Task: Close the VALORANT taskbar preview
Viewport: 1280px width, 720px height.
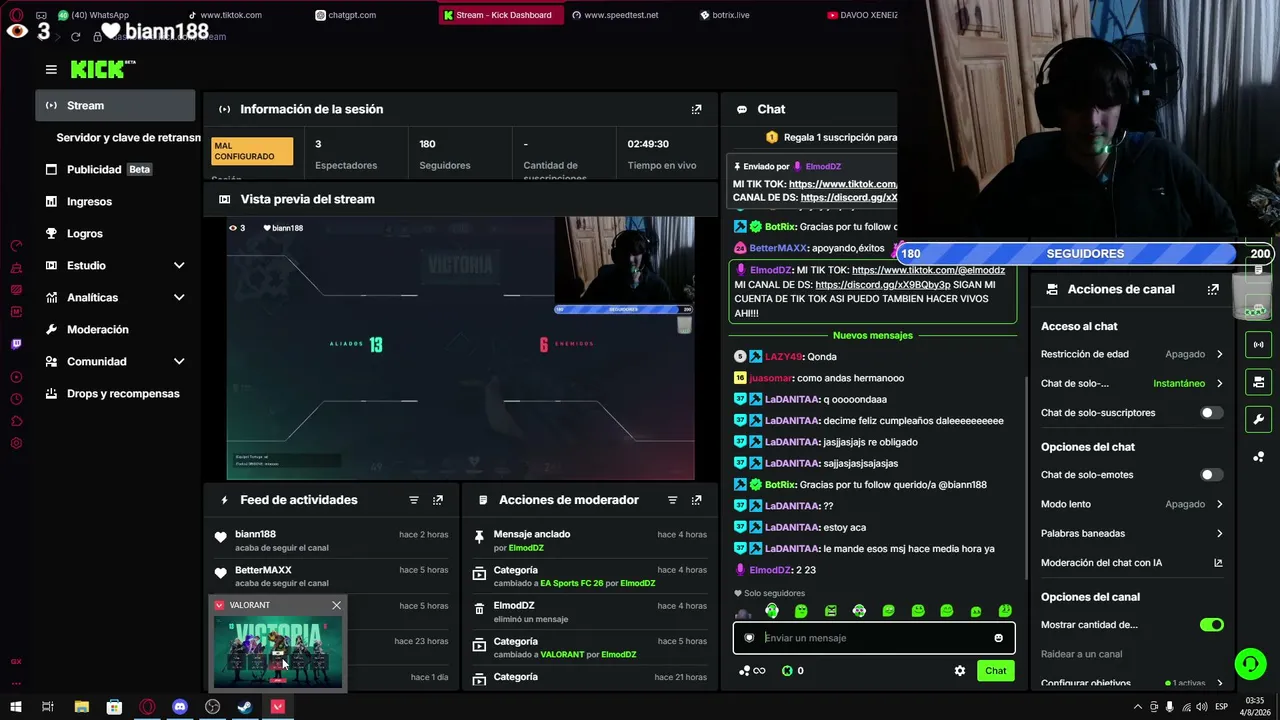Action: click(336, 605)
